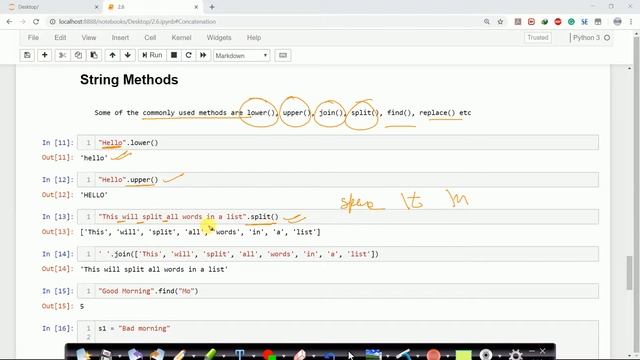
Task: Open the zoom magnifier in the address bar
Action: 487,22
